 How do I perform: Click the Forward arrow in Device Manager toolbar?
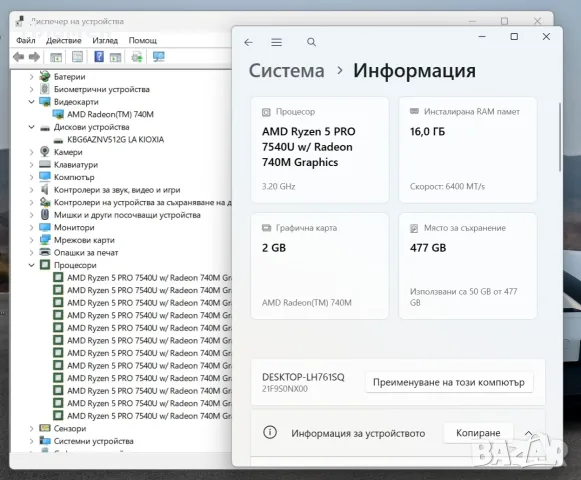click(34, 57)
